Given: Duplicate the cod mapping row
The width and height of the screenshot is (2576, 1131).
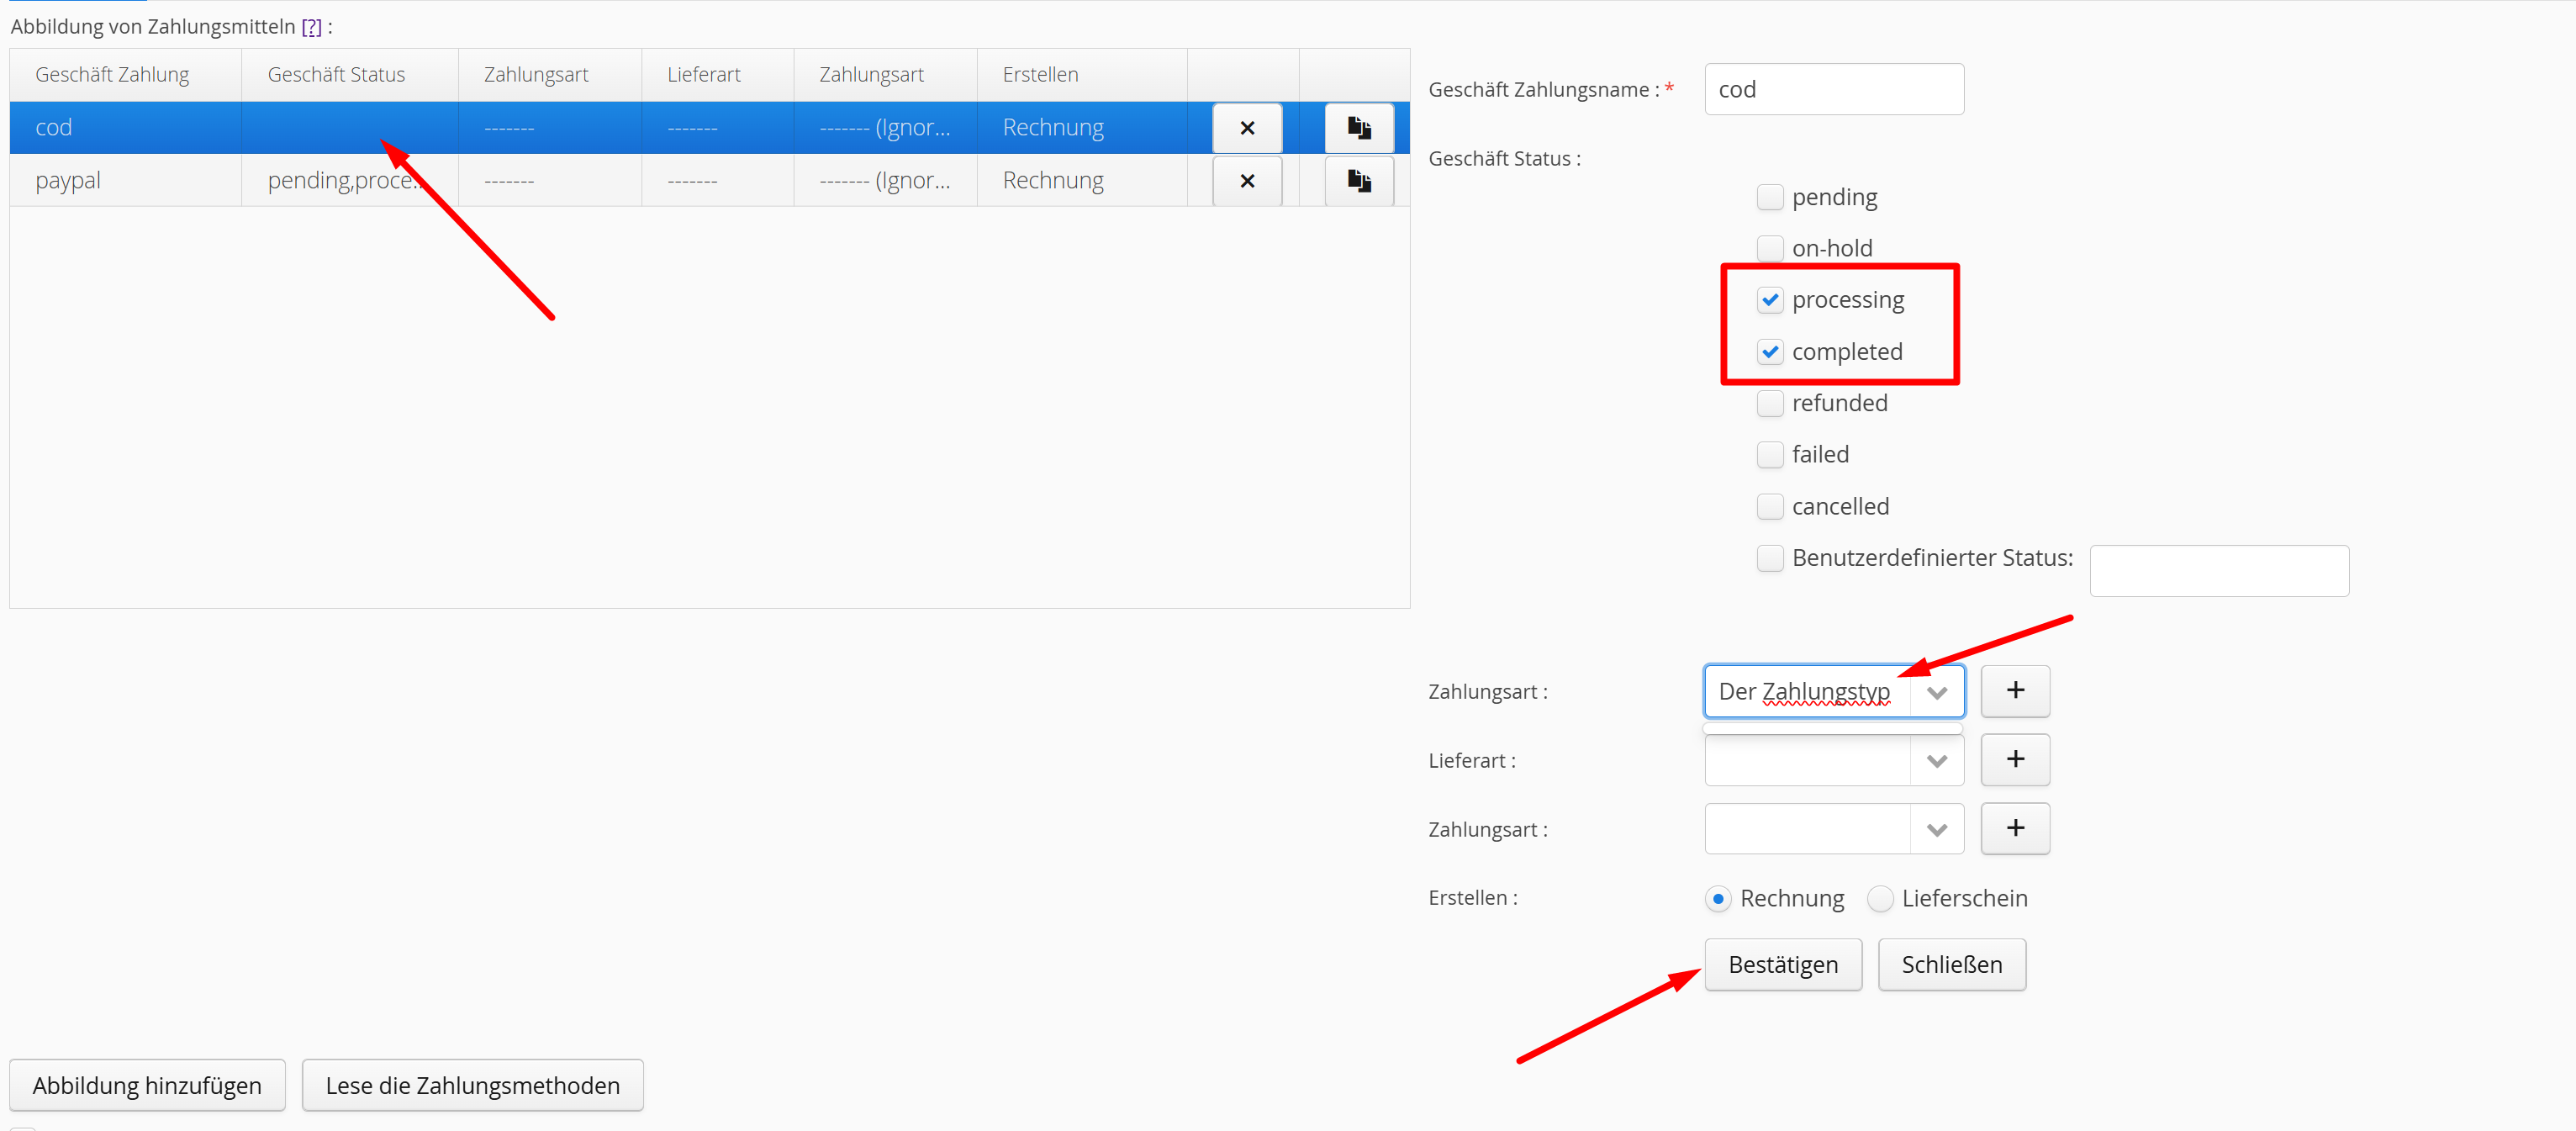Looking at the screenshot, I should point(1358,128).
